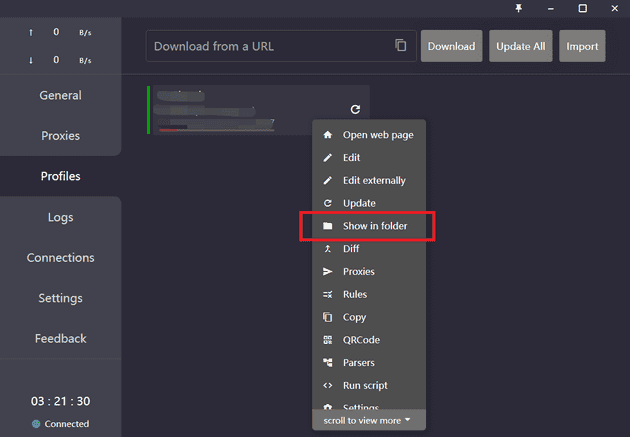630x437 pixels.
Task: Click the pencil icon beside Edit
Action: coord(327,158)
